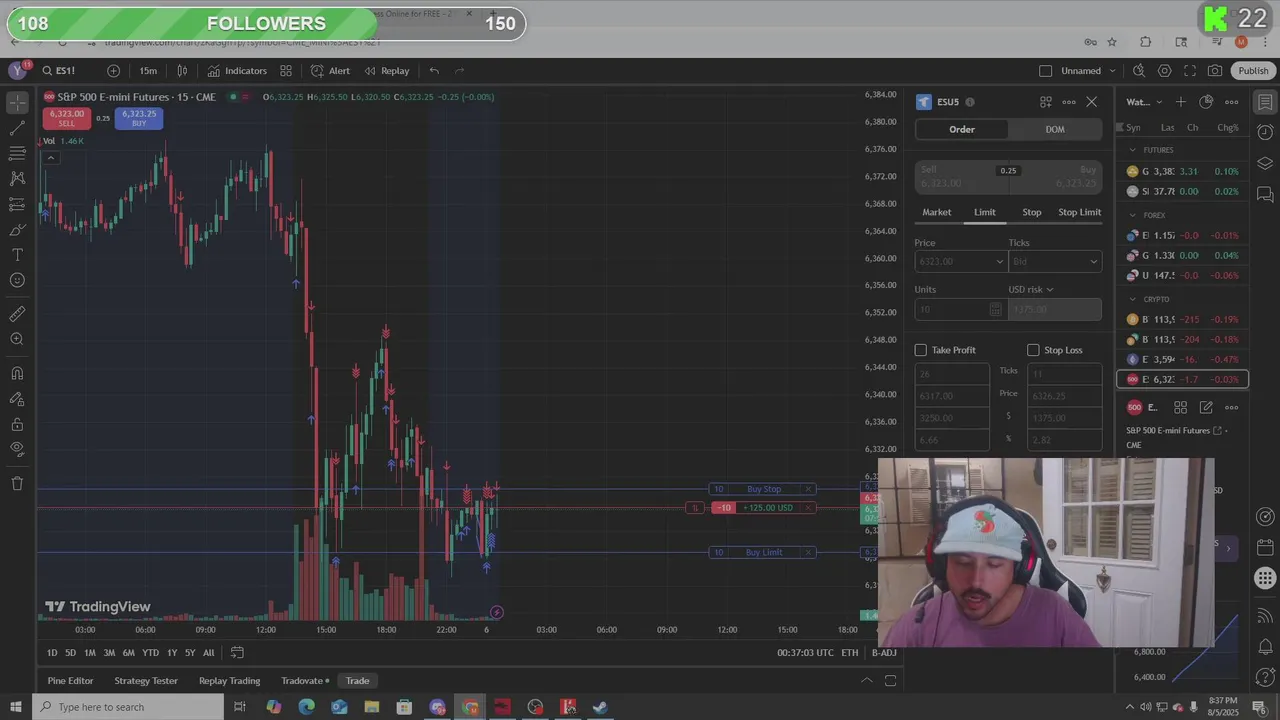The height and width of the screenshot is (720, 1280).
Task: Select the ruler measure tool
Action: coord(17,314)
